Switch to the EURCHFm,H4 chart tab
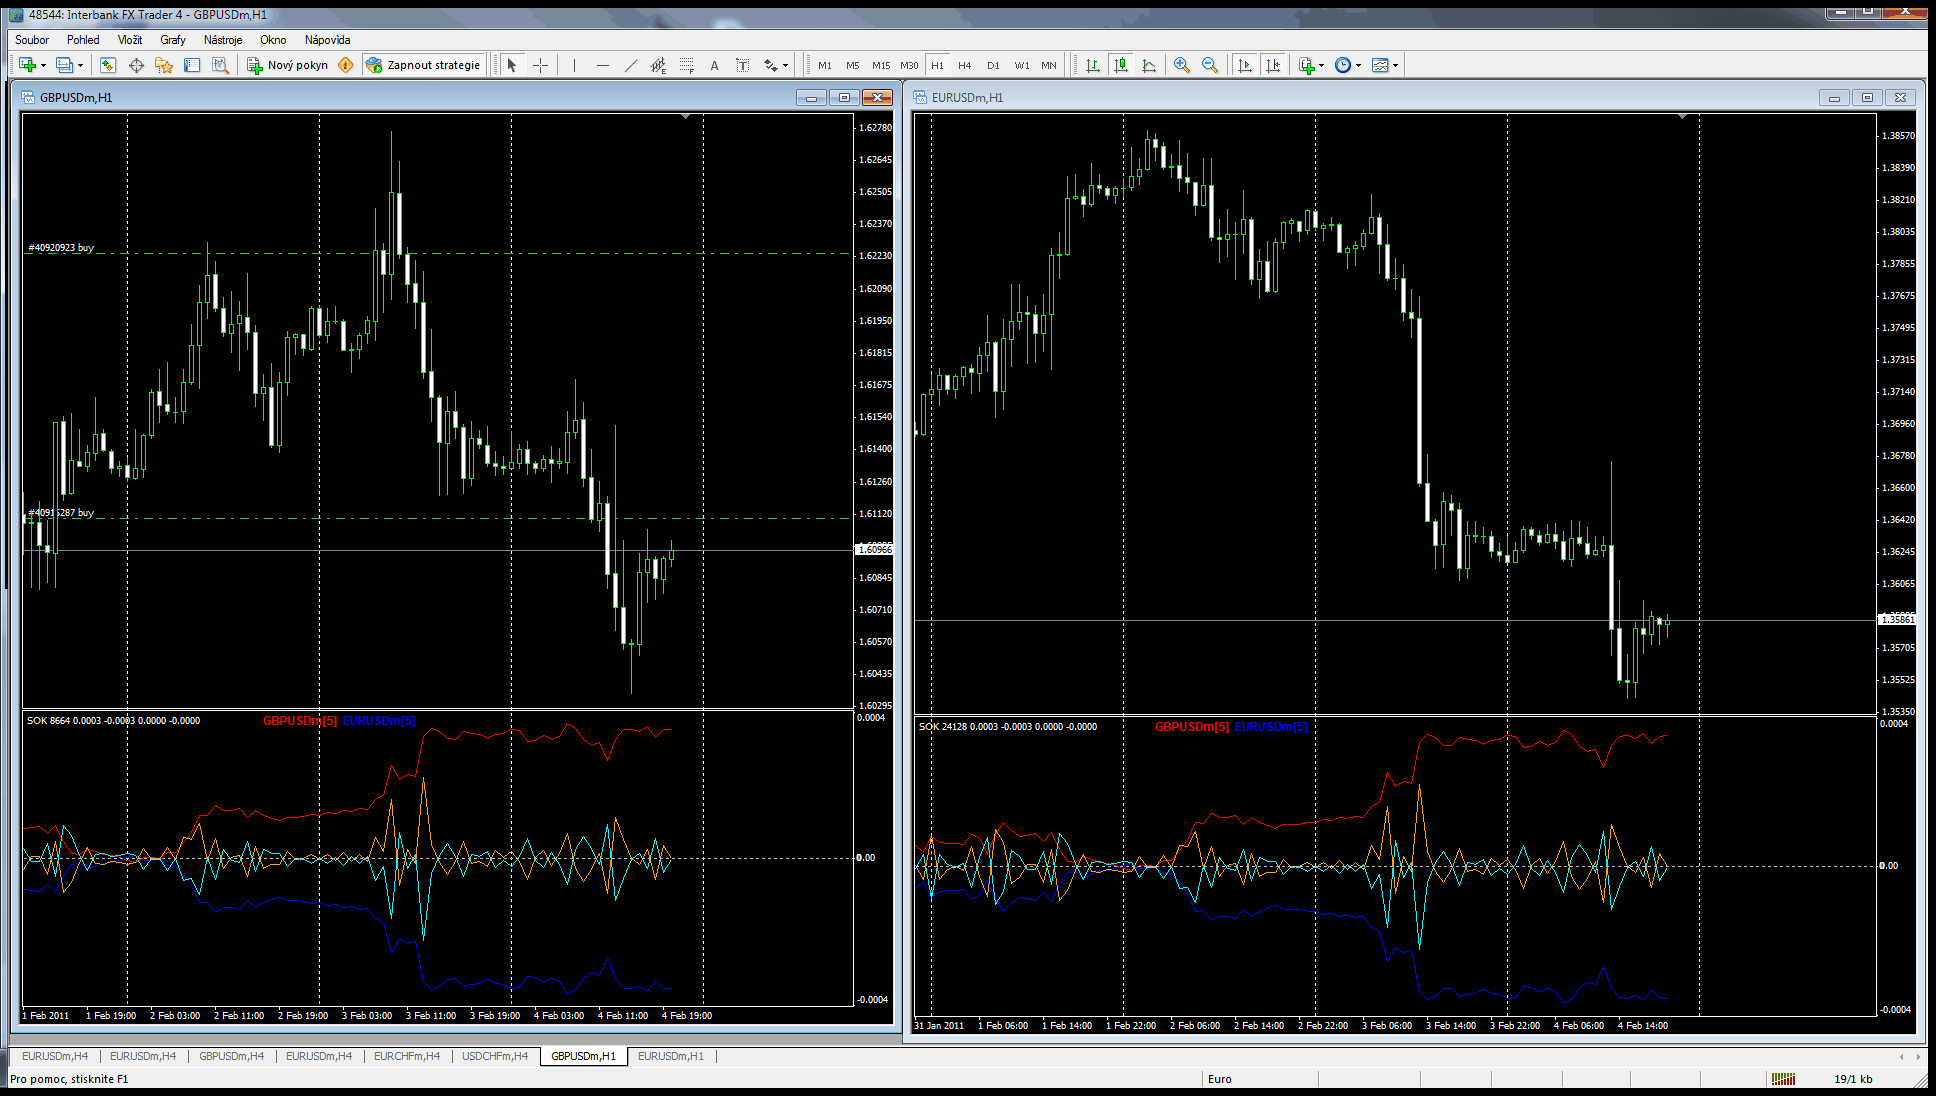This screenshot has width=1936, height=1096. [x=407, y=1056]
